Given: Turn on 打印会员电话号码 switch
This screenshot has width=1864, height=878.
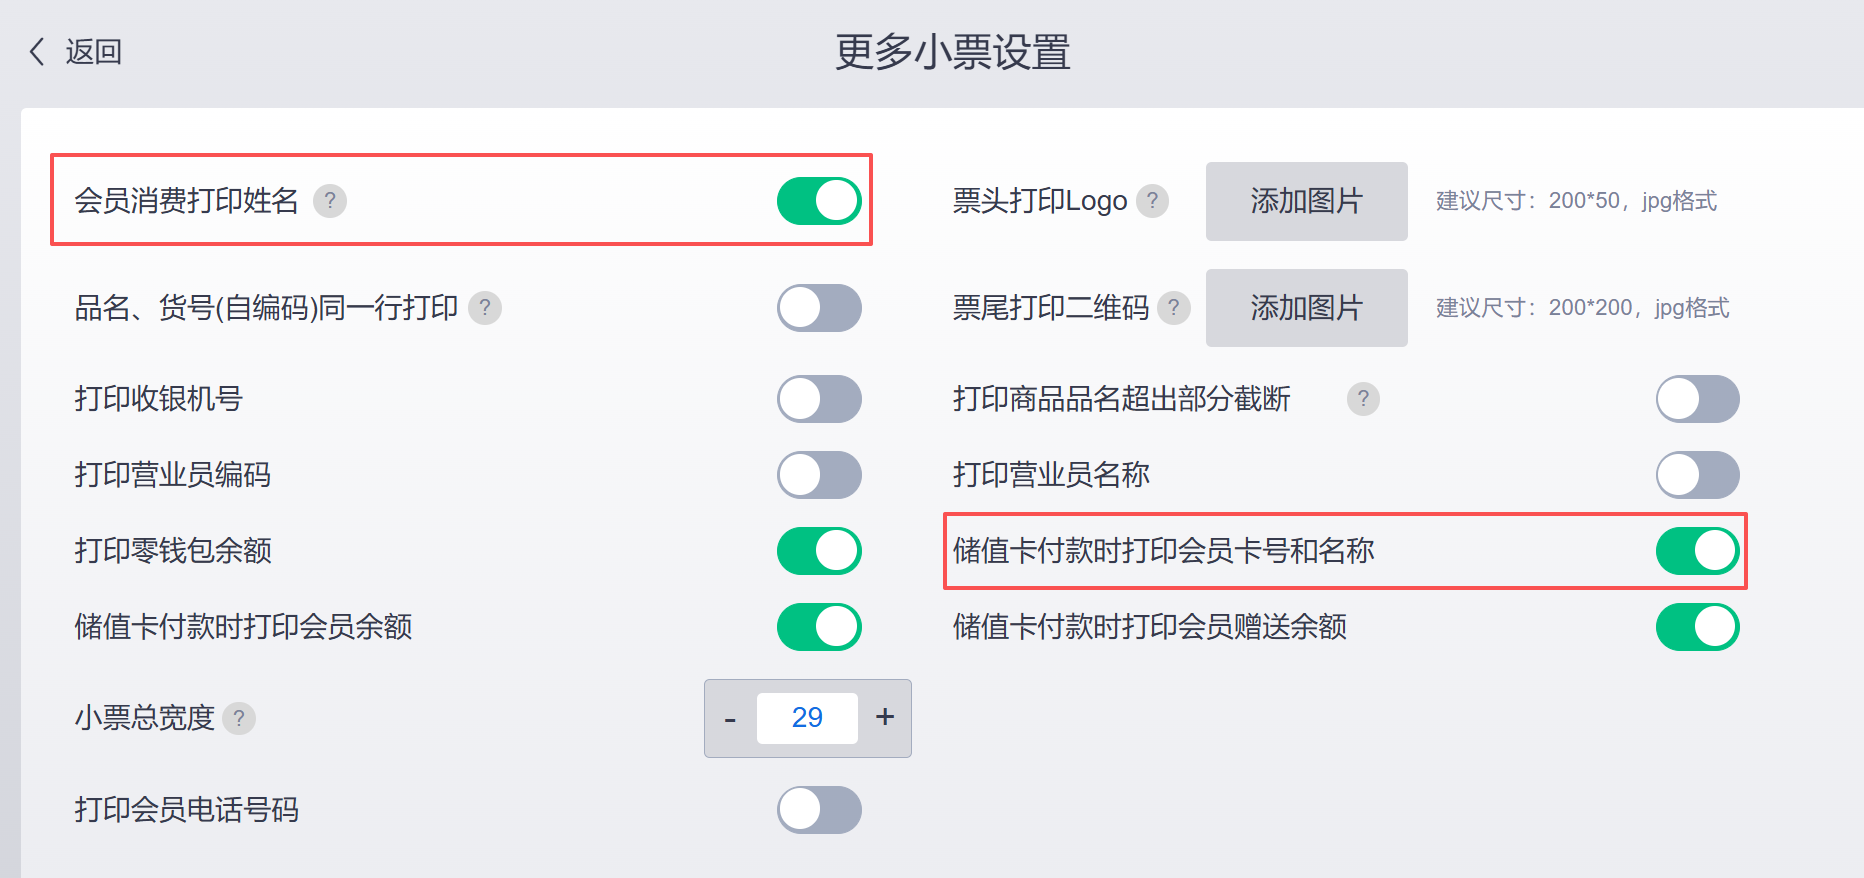Looking at the screenshot, I should pyautogui.click(x=819, y=810).
